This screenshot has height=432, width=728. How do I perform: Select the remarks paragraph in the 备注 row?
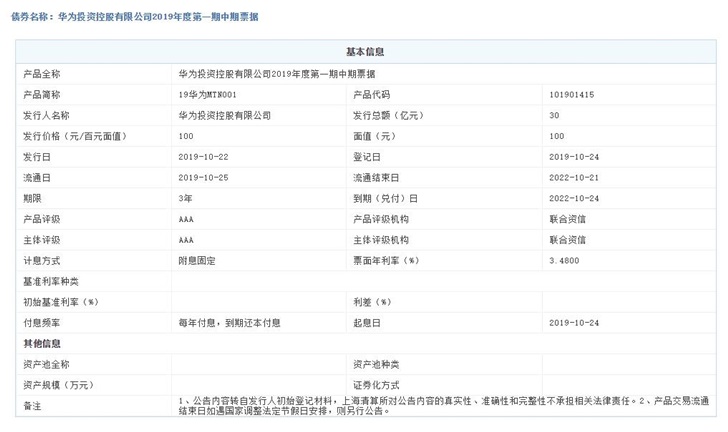(444, 406)
